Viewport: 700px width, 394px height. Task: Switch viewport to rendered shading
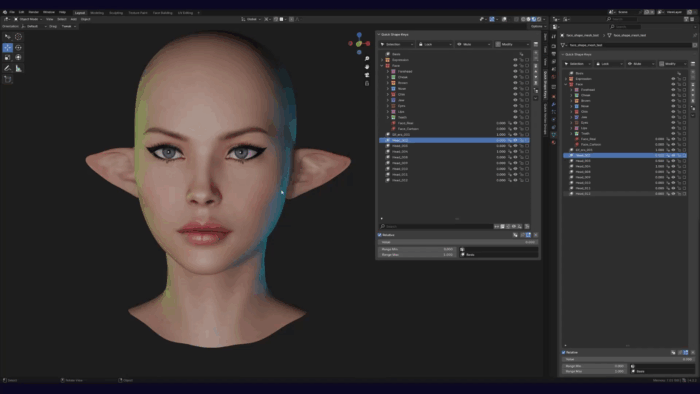(x=539, y=19)
